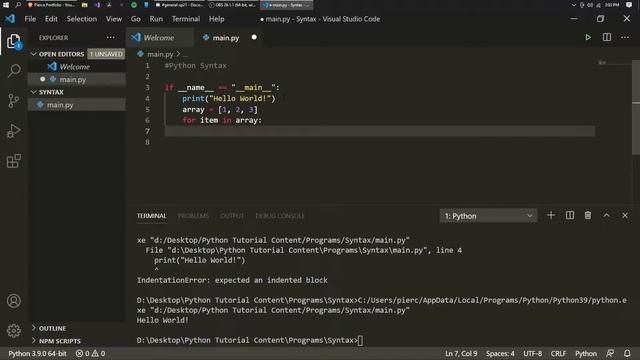640x360 pixels.
Task: Open the Run menu
Action: pos(156,19)
